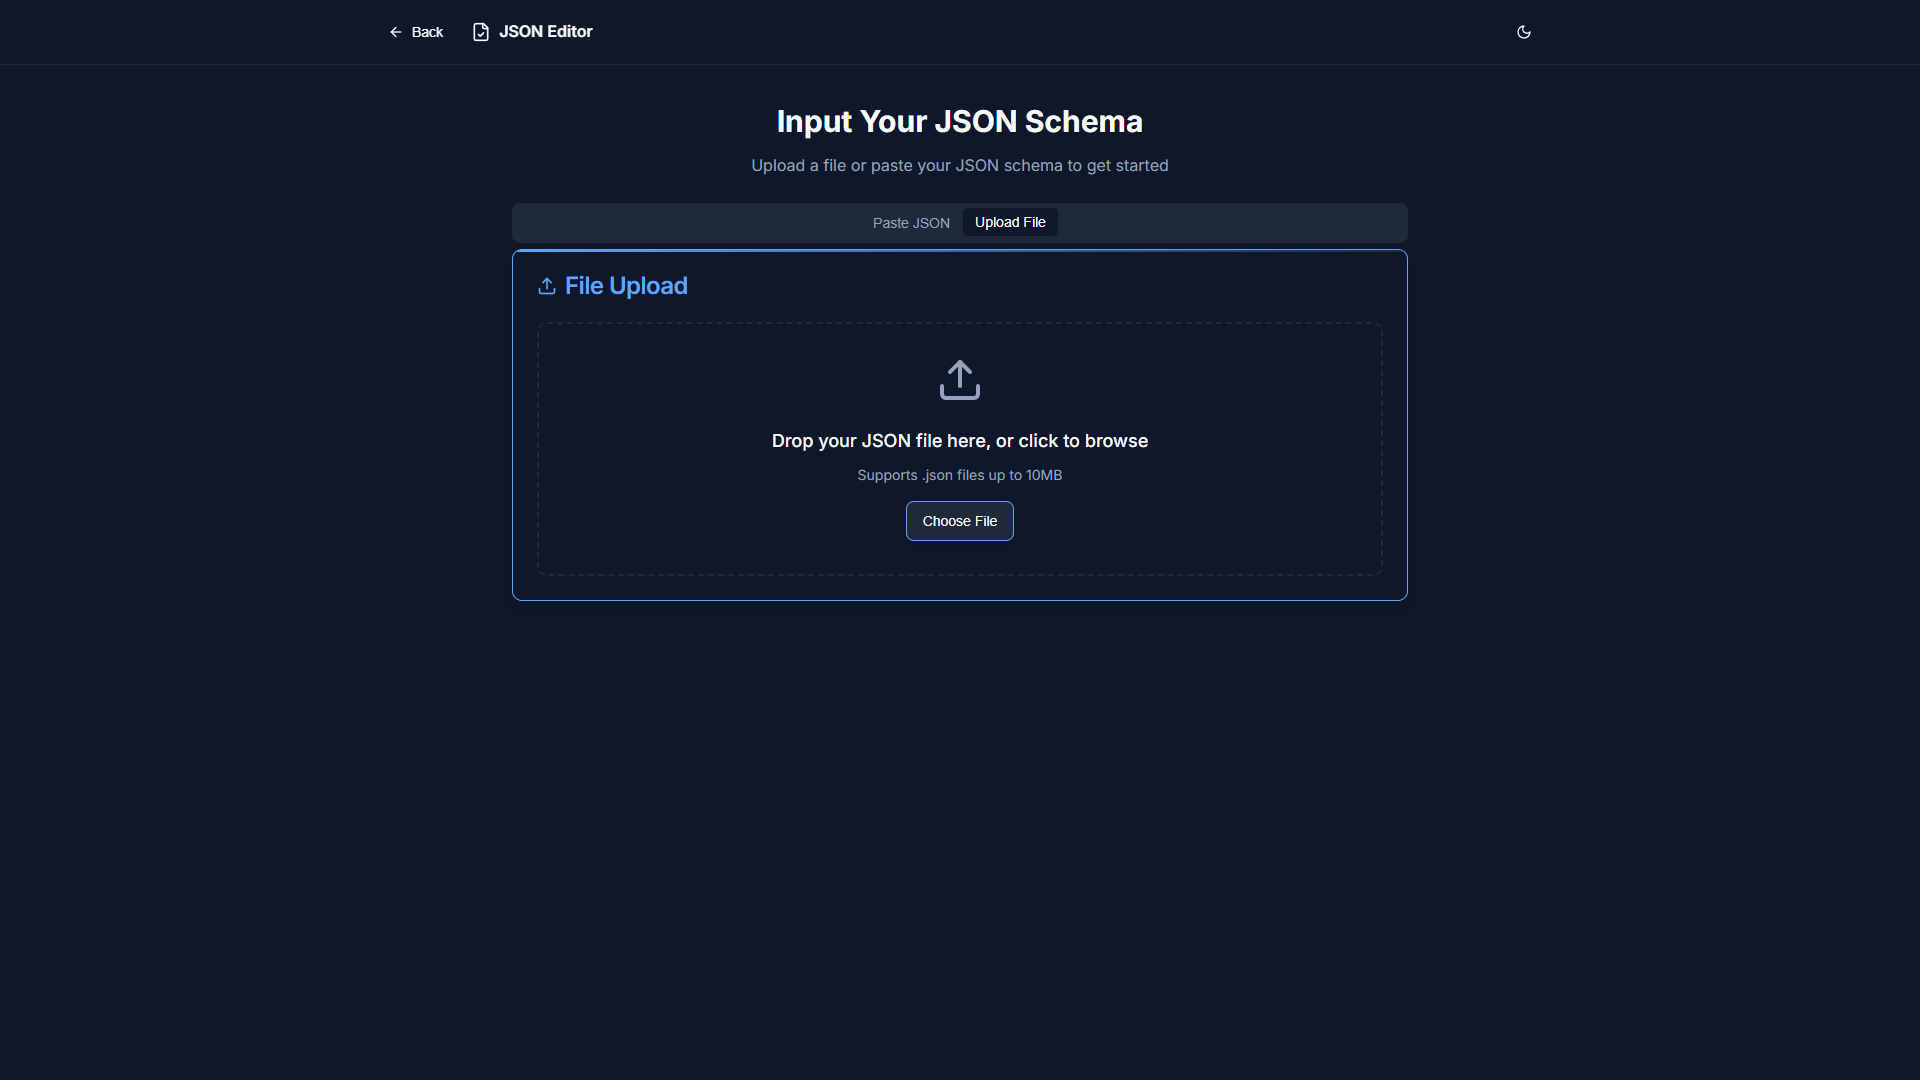The height and width of the screenshot is (1080, 1920).
Task: Click the 'Drop your JSON file here' text
Action: (880, 441)
